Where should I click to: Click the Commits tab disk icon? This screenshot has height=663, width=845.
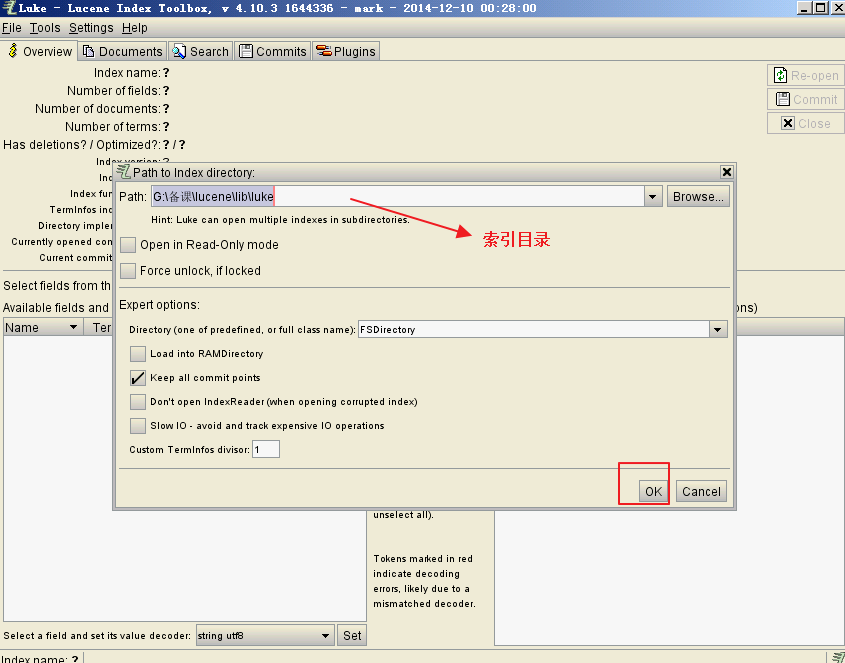tap(246, 51)
